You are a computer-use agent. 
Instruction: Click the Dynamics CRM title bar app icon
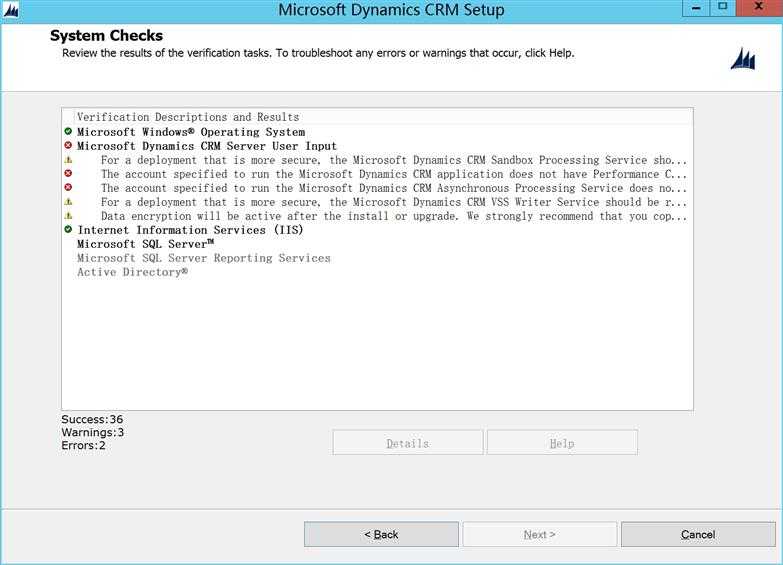(10, 10)
